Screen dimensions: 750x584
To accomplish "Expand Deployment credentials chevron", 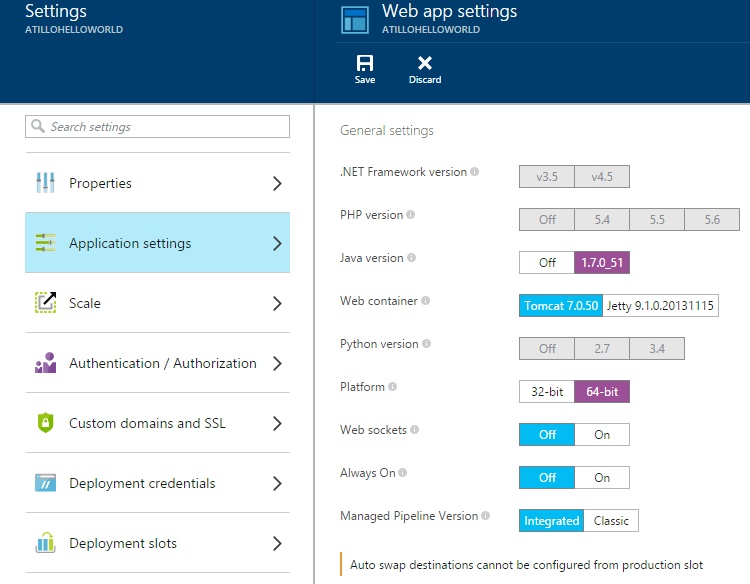I will pos(277,483).
